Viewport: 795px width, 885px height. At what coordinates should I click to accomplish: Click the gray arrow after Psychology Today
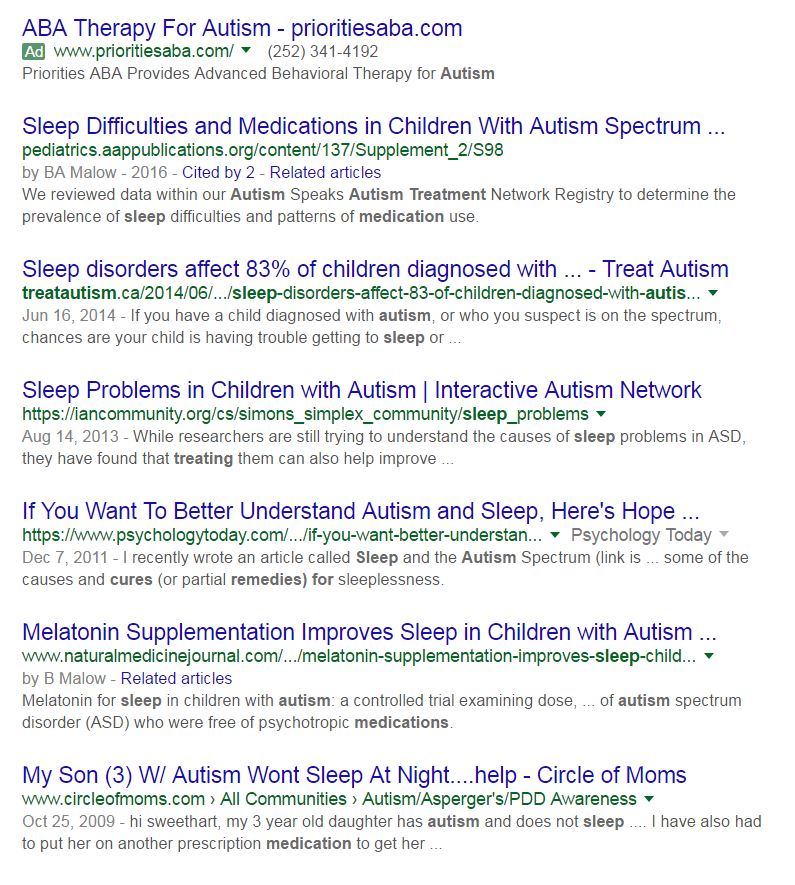click(724, 535)
